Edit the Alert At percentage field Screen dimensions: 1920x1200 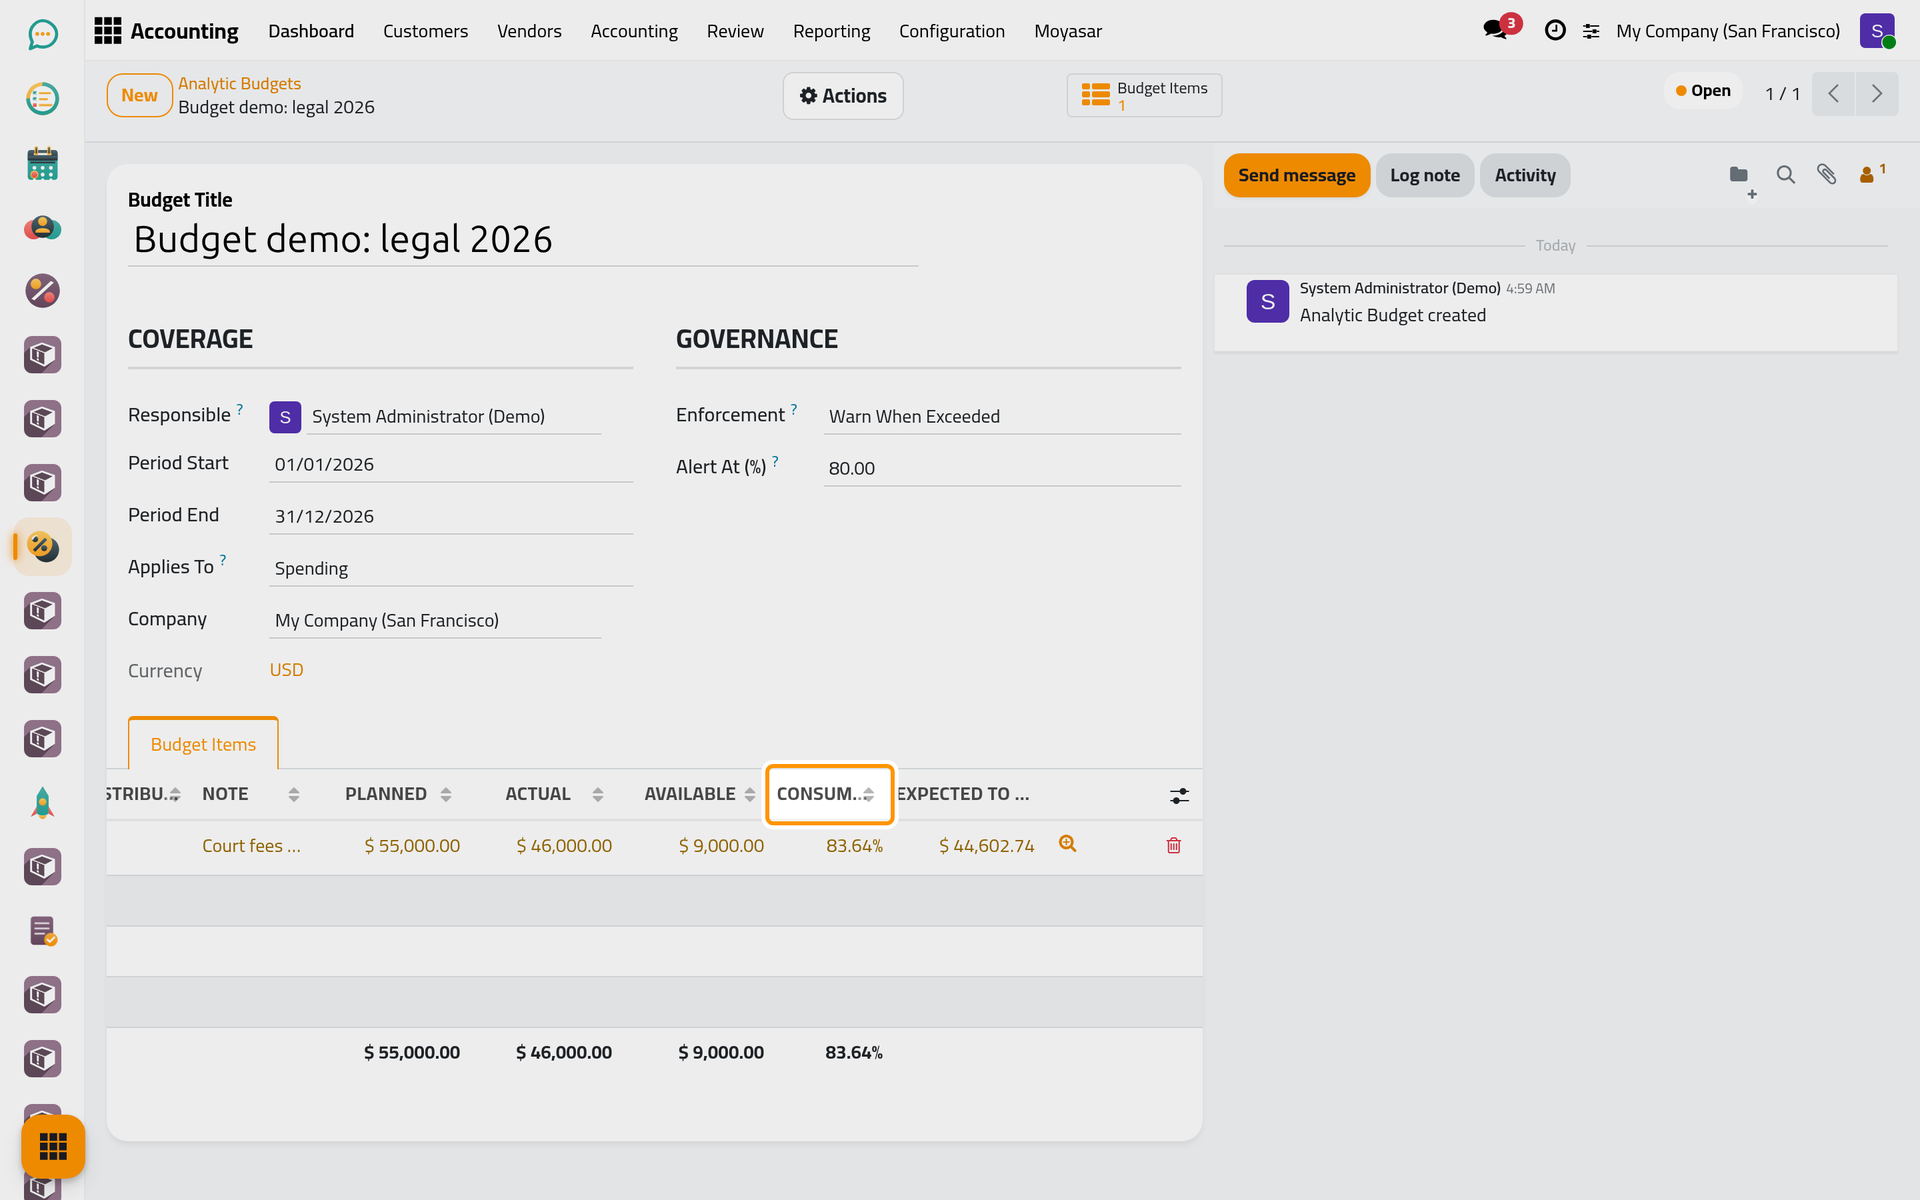click(1002, 468)
